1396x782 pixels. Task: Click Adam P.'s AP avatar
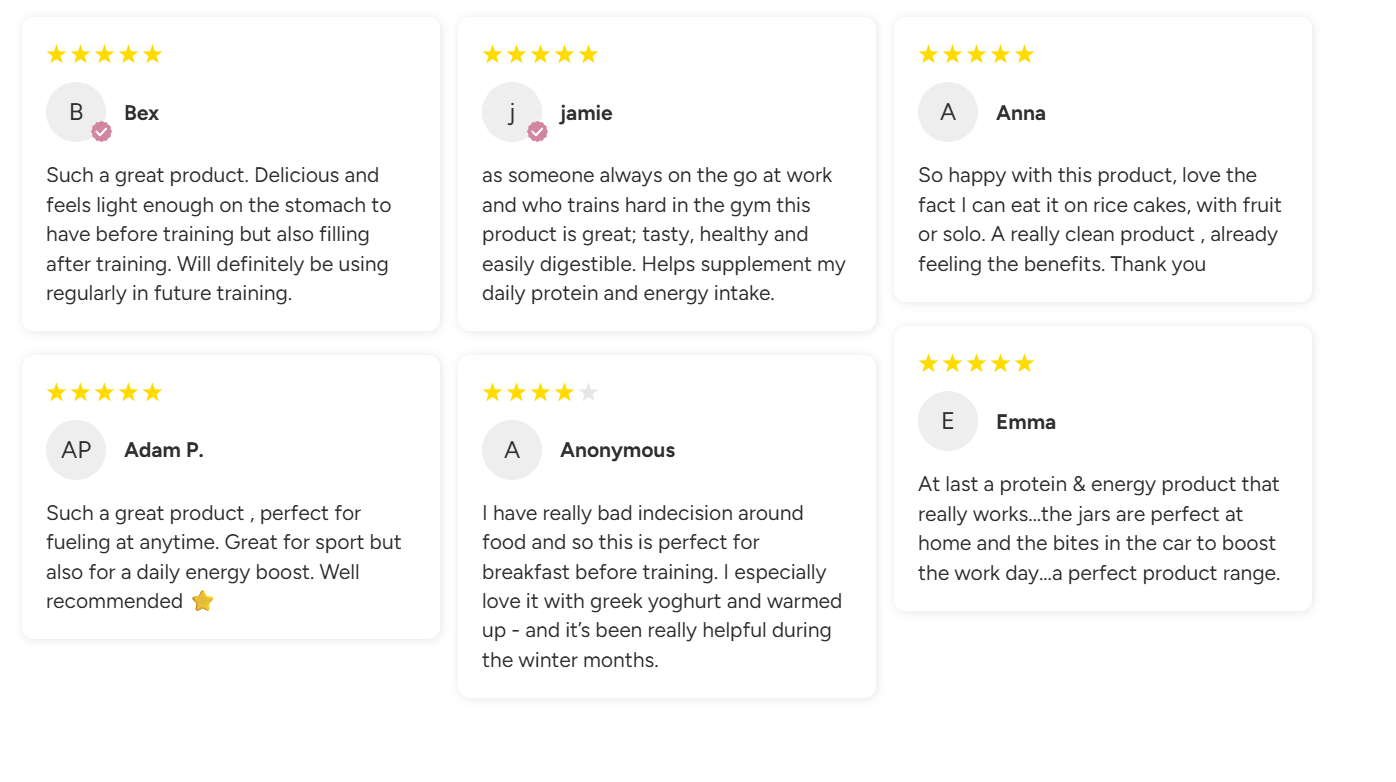pyautogui.click(x=75, y=450)
